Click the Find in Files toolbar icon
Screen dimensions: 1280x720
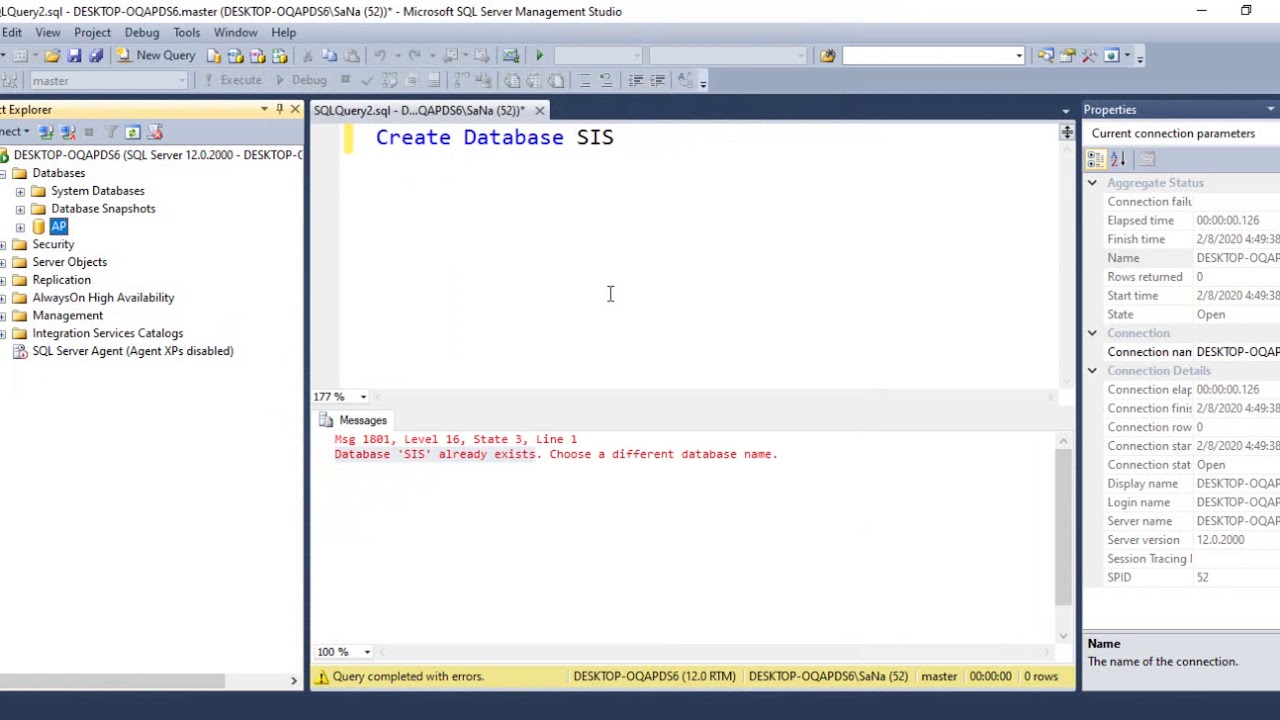point(827,56)
